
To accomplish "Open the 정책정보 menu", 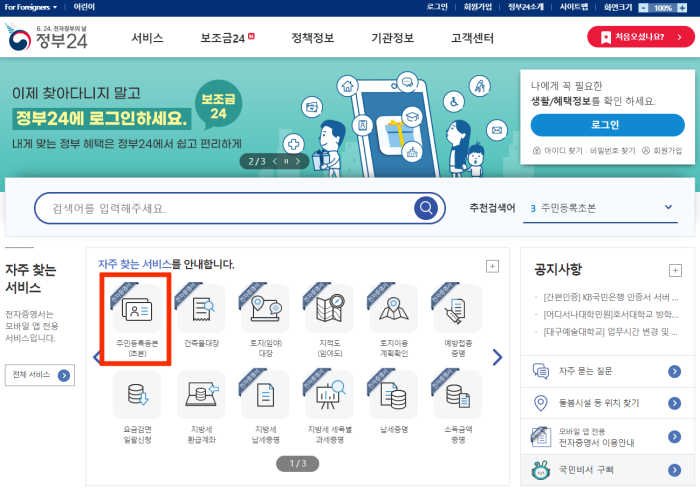I will [x=312, y=38].
